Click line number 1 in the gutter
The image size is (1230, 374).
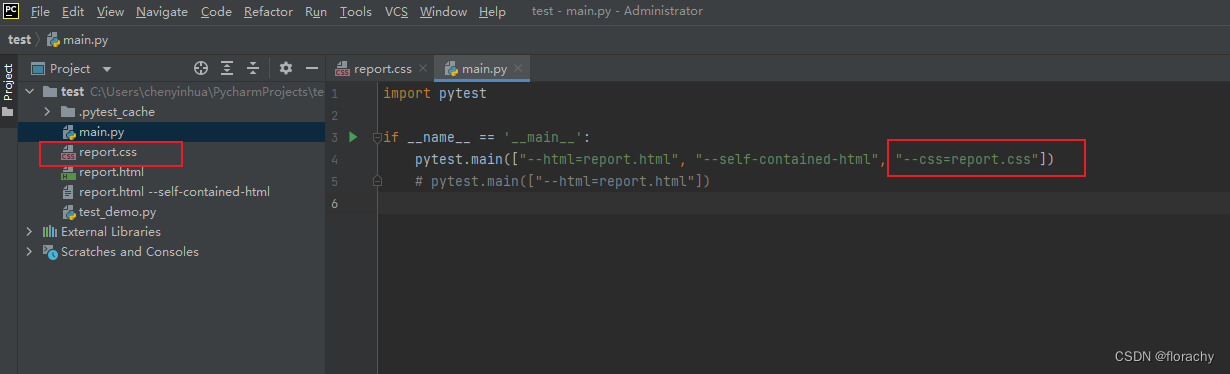334,93
